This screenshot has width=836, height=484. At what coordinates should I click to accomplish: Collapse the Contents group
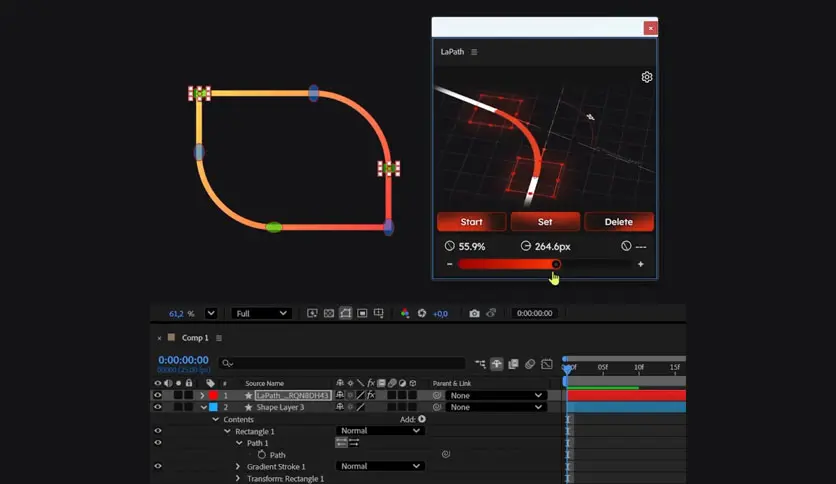[x=215, y=420]
